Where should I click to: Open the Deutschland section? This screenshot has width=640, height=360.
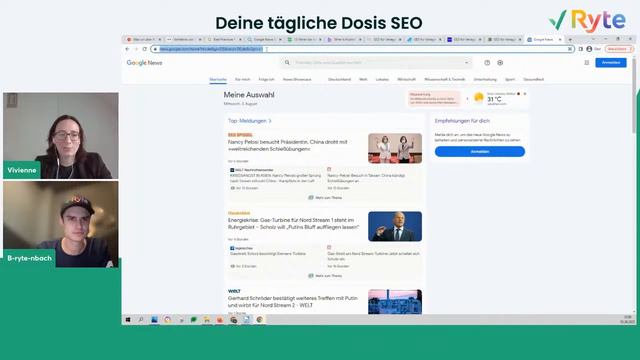339,80
